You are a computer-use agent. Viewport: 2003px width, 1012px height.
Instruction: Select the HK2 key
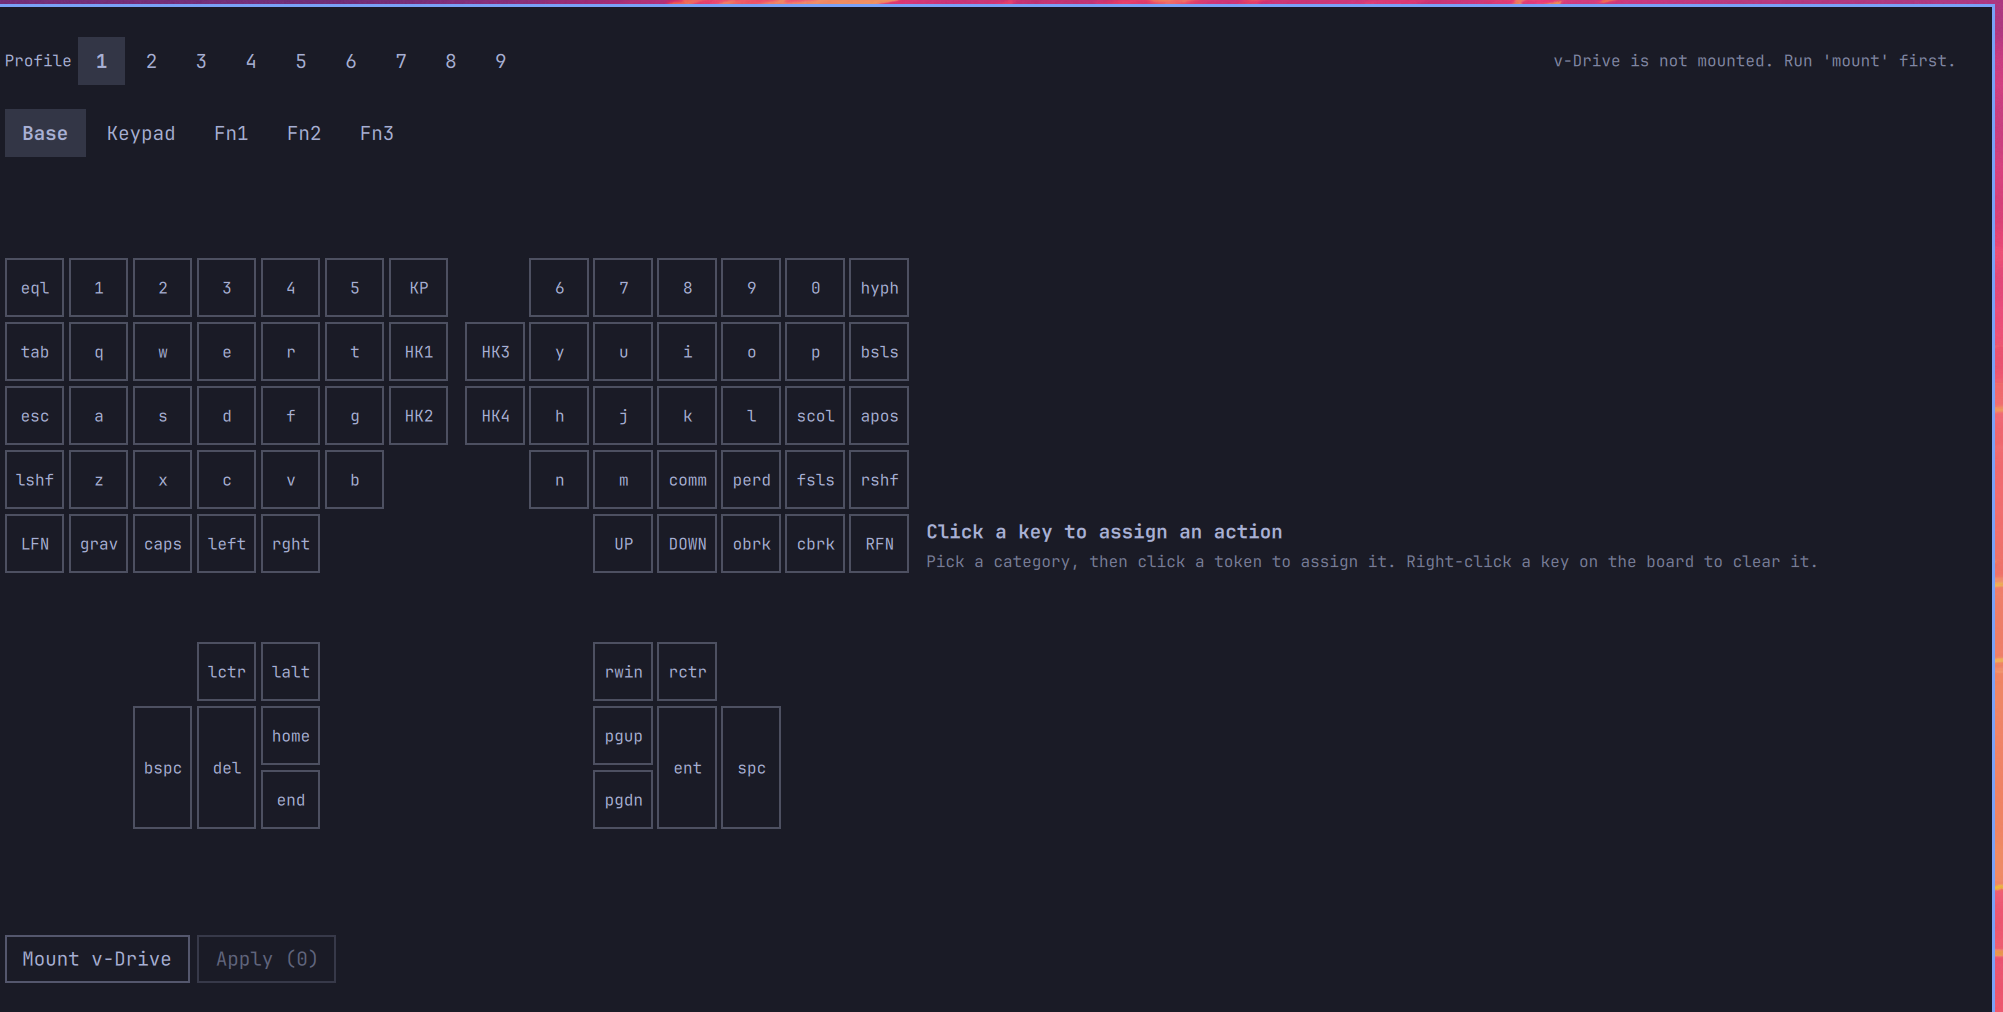pos(419,416)
